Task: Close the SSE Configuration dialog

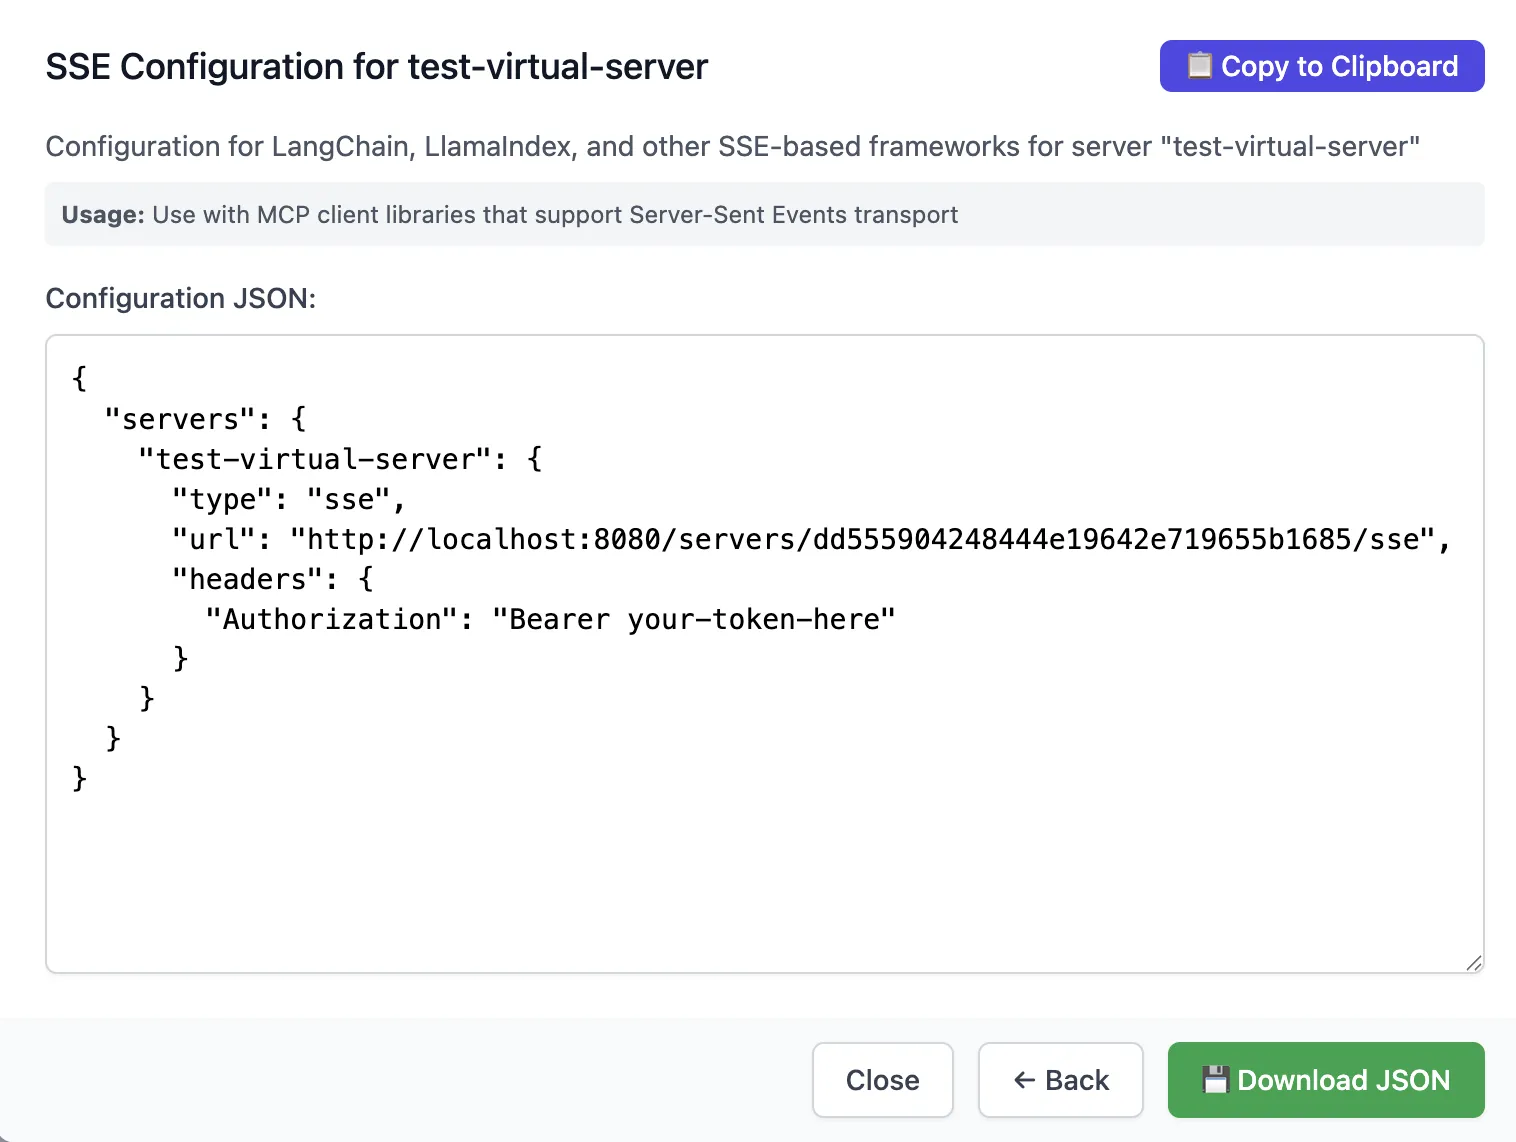Action: pyautogui.click(x=882, y=1080)
